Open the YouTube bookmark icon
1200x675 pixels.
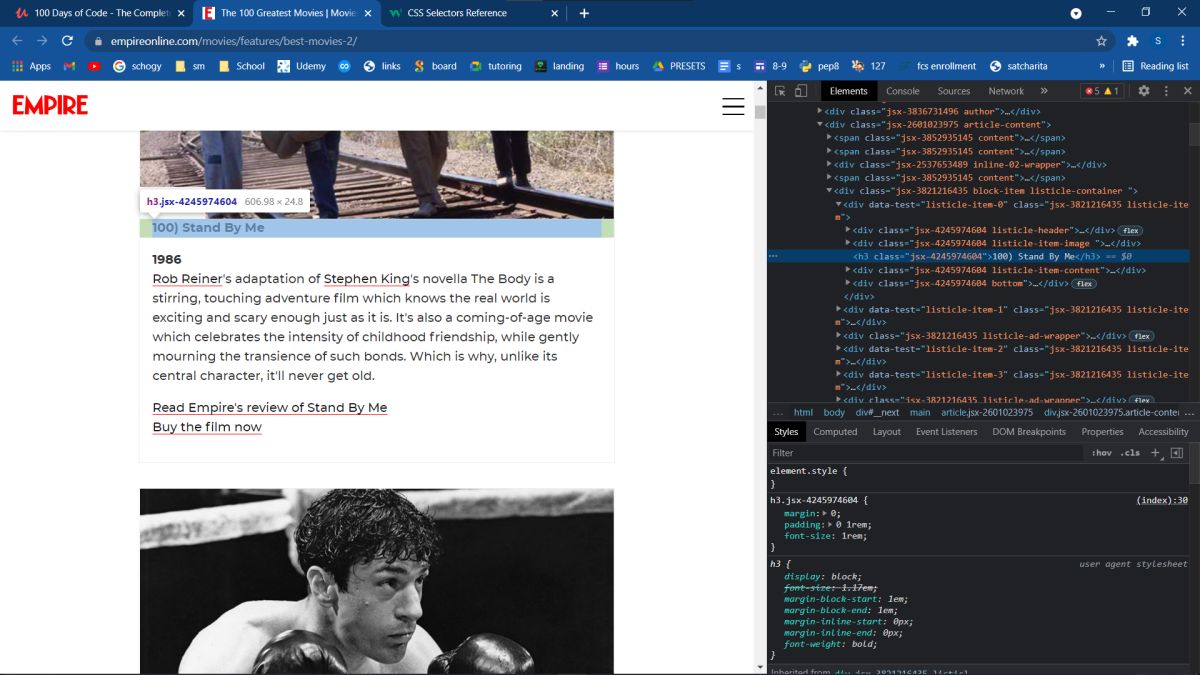point(94,66)
